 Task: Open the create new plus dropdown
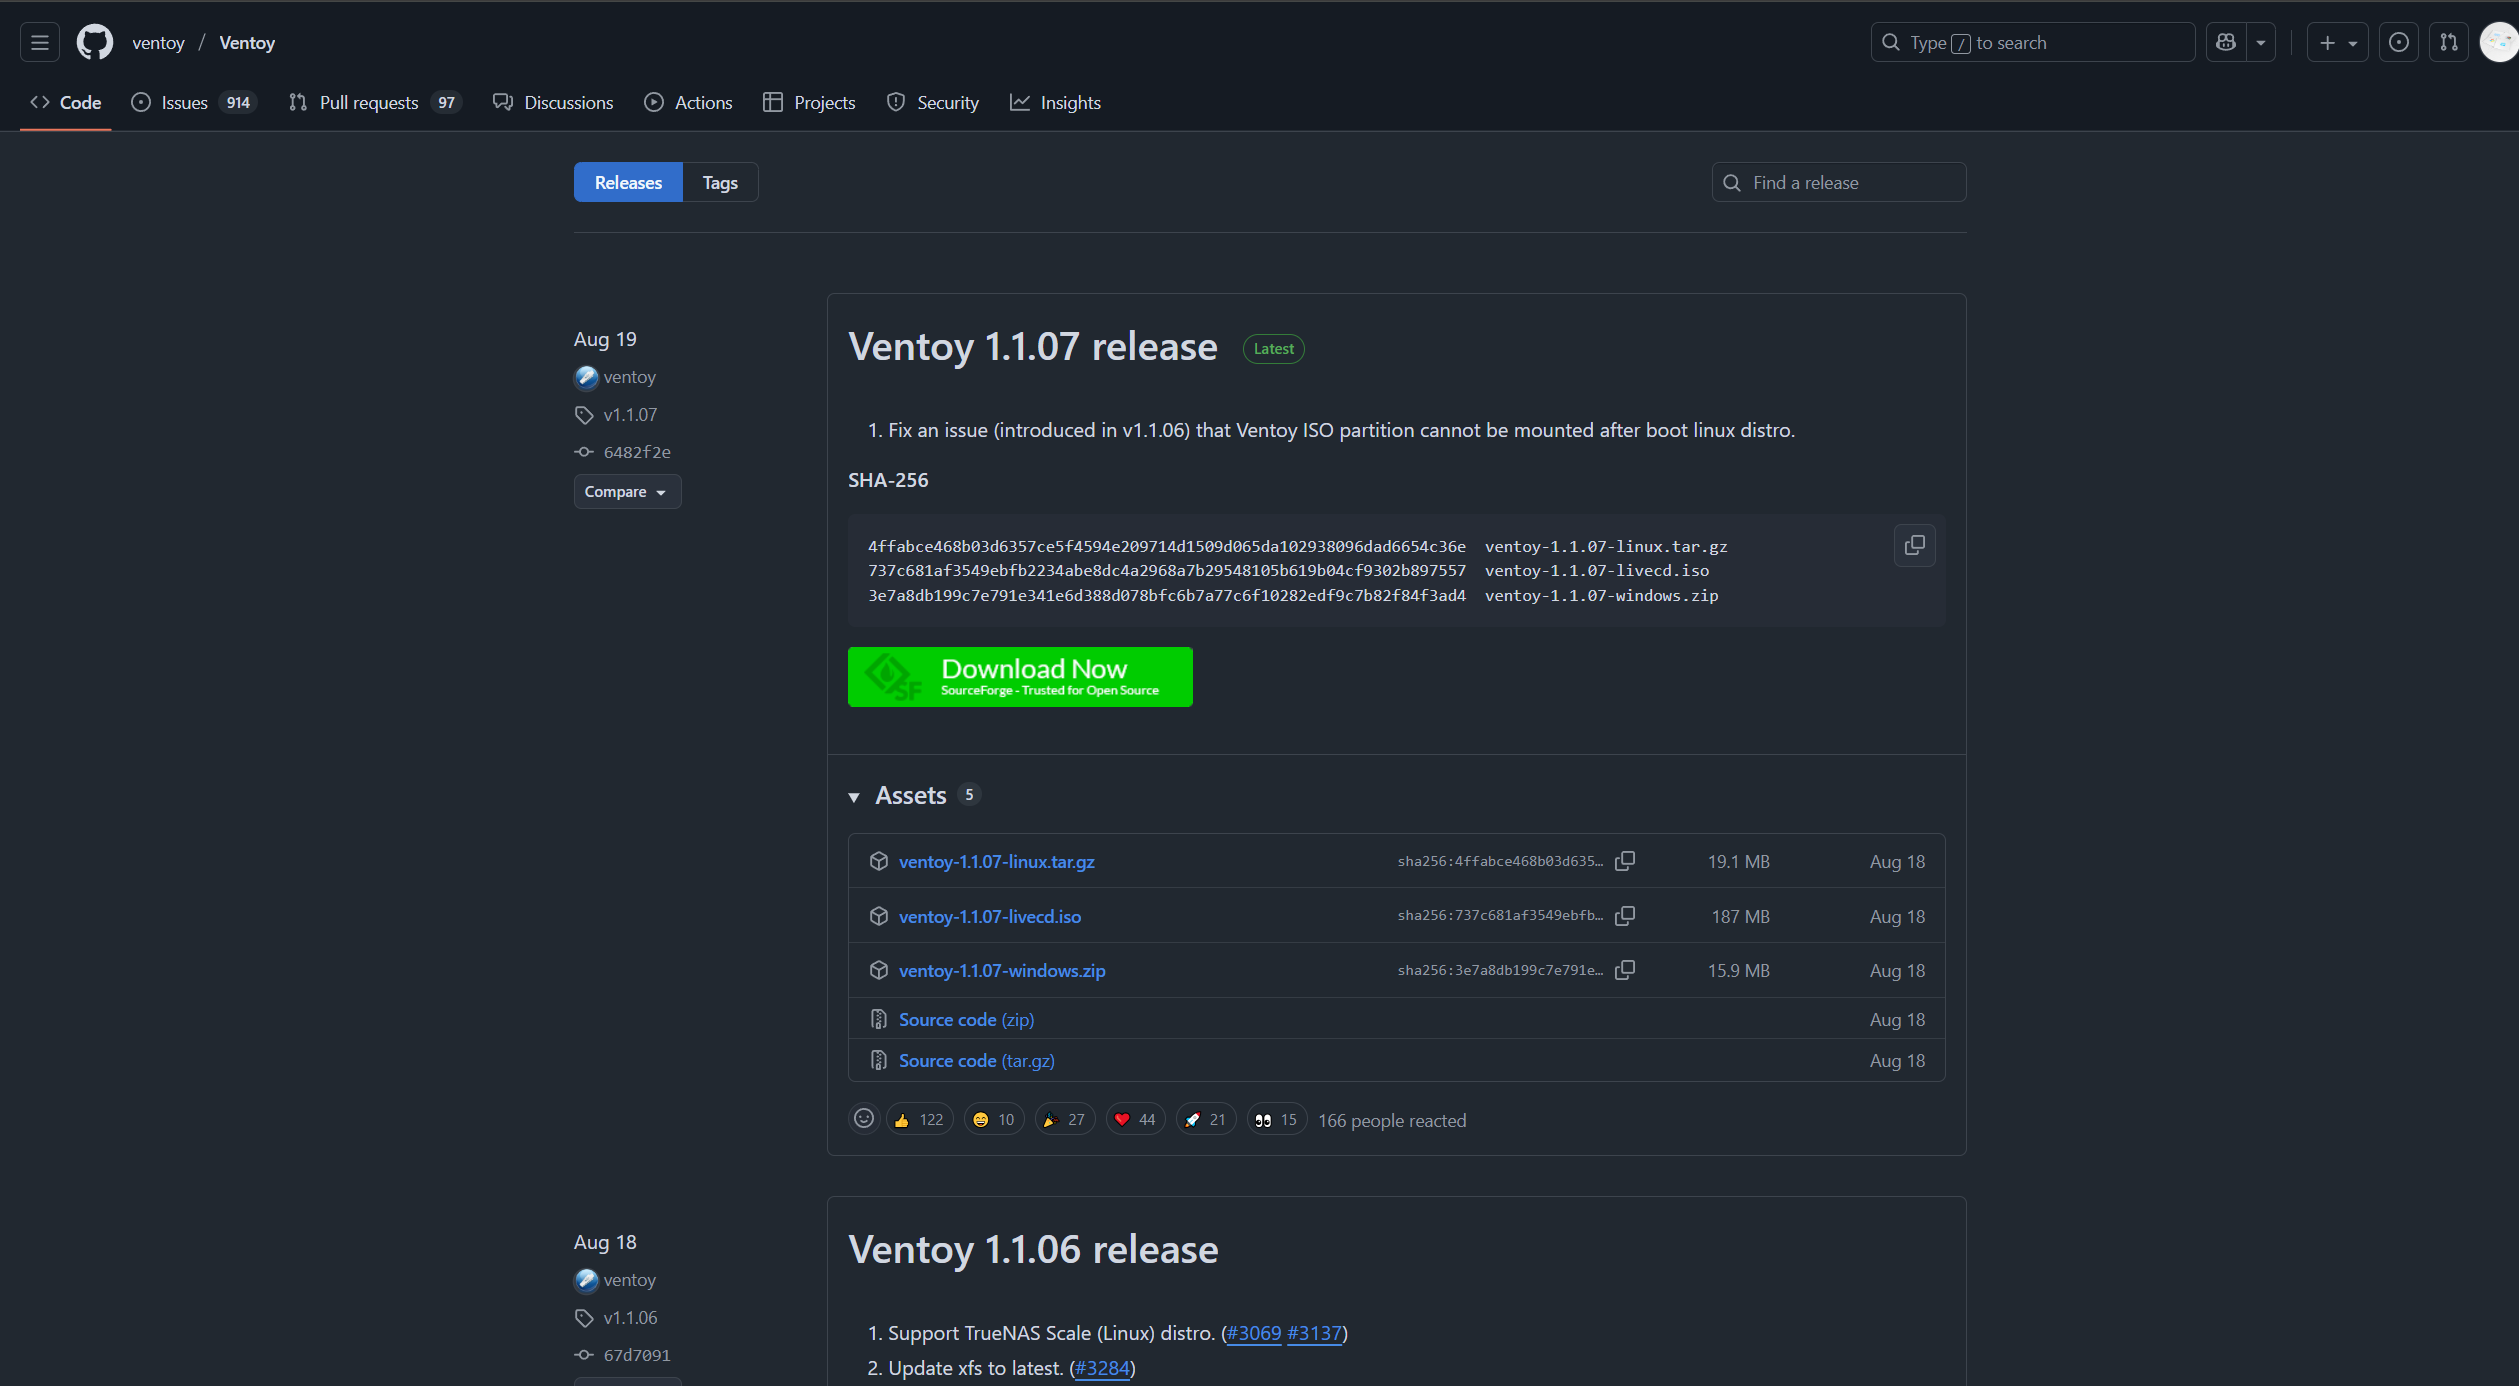click(x=2337, y=43)
